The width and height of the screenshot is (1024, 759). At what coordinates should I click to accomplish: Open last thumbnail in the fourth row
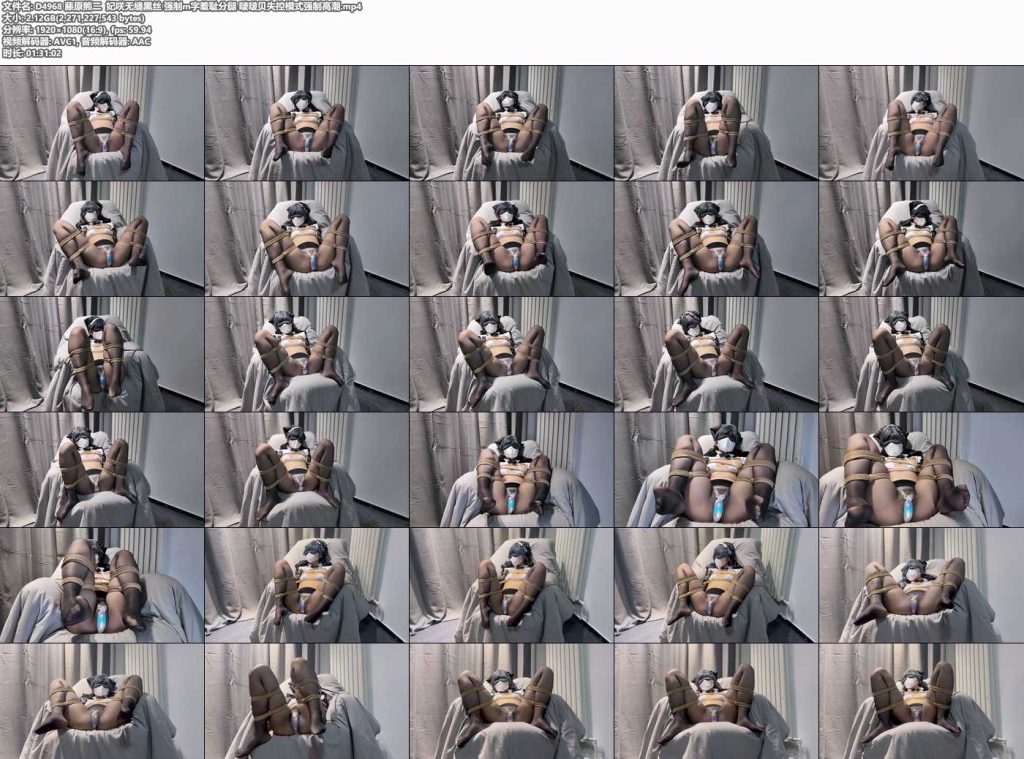click(x=921, y=470)
